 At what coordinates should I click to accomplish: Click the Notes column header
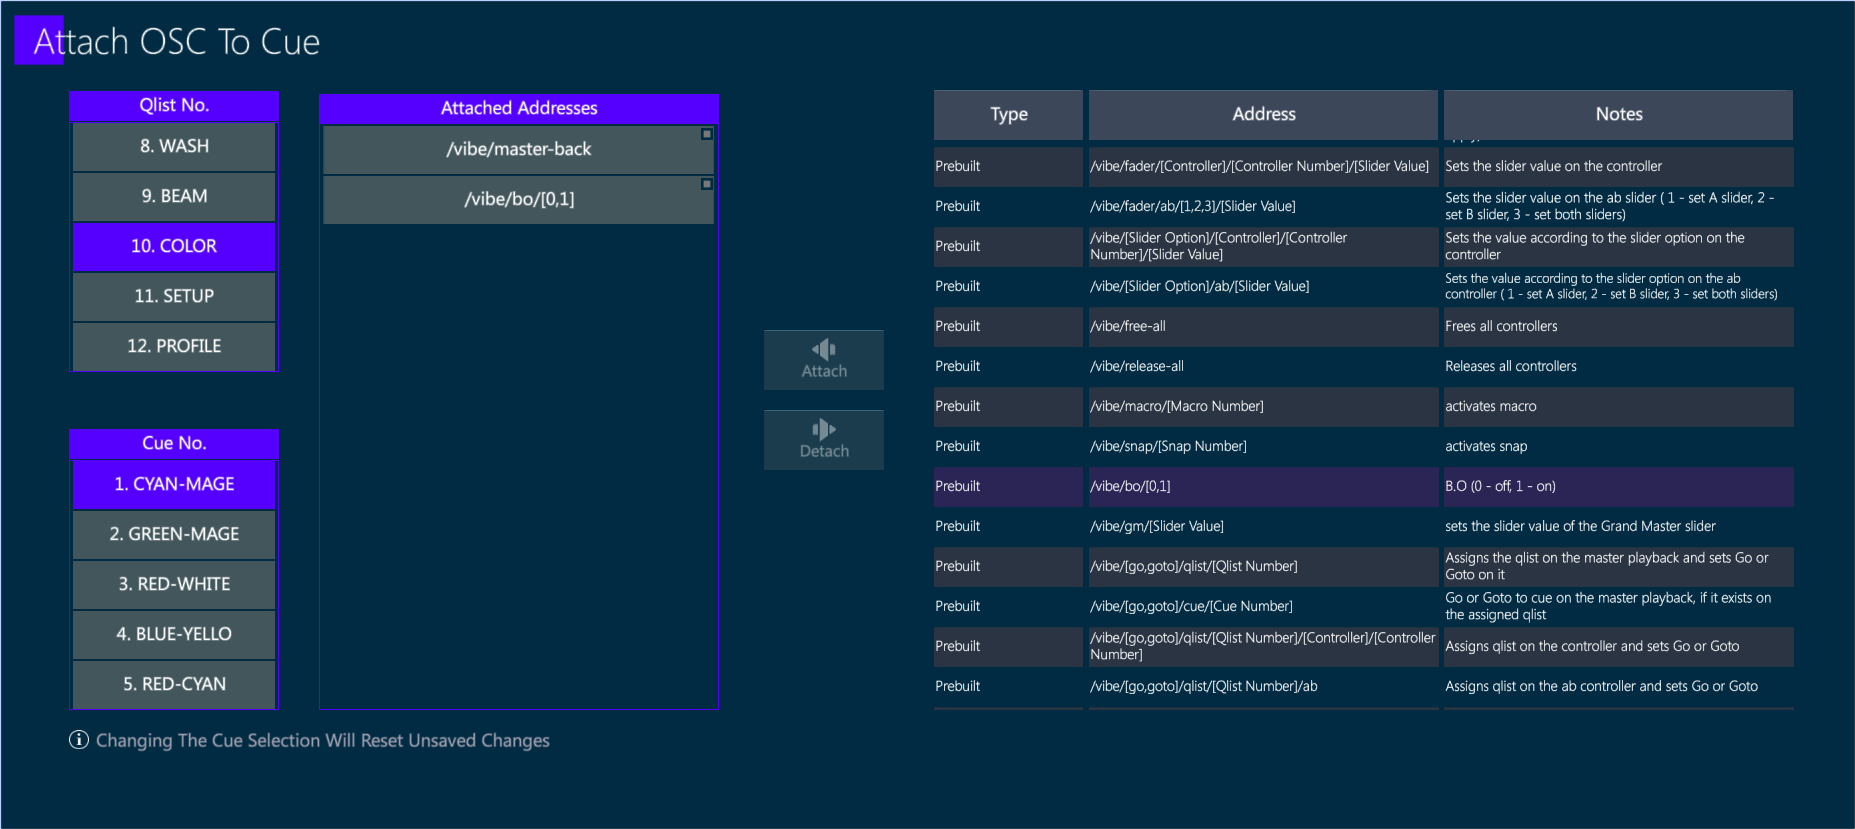coord(1618,114)
